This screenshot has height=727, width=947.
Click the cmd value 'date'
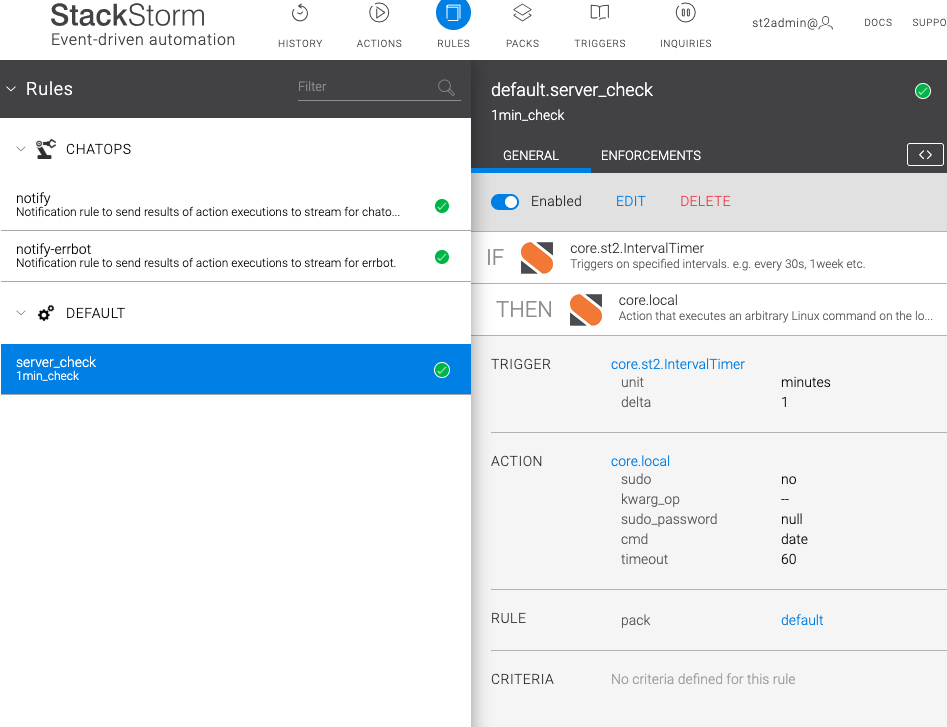tap(794, 539)
